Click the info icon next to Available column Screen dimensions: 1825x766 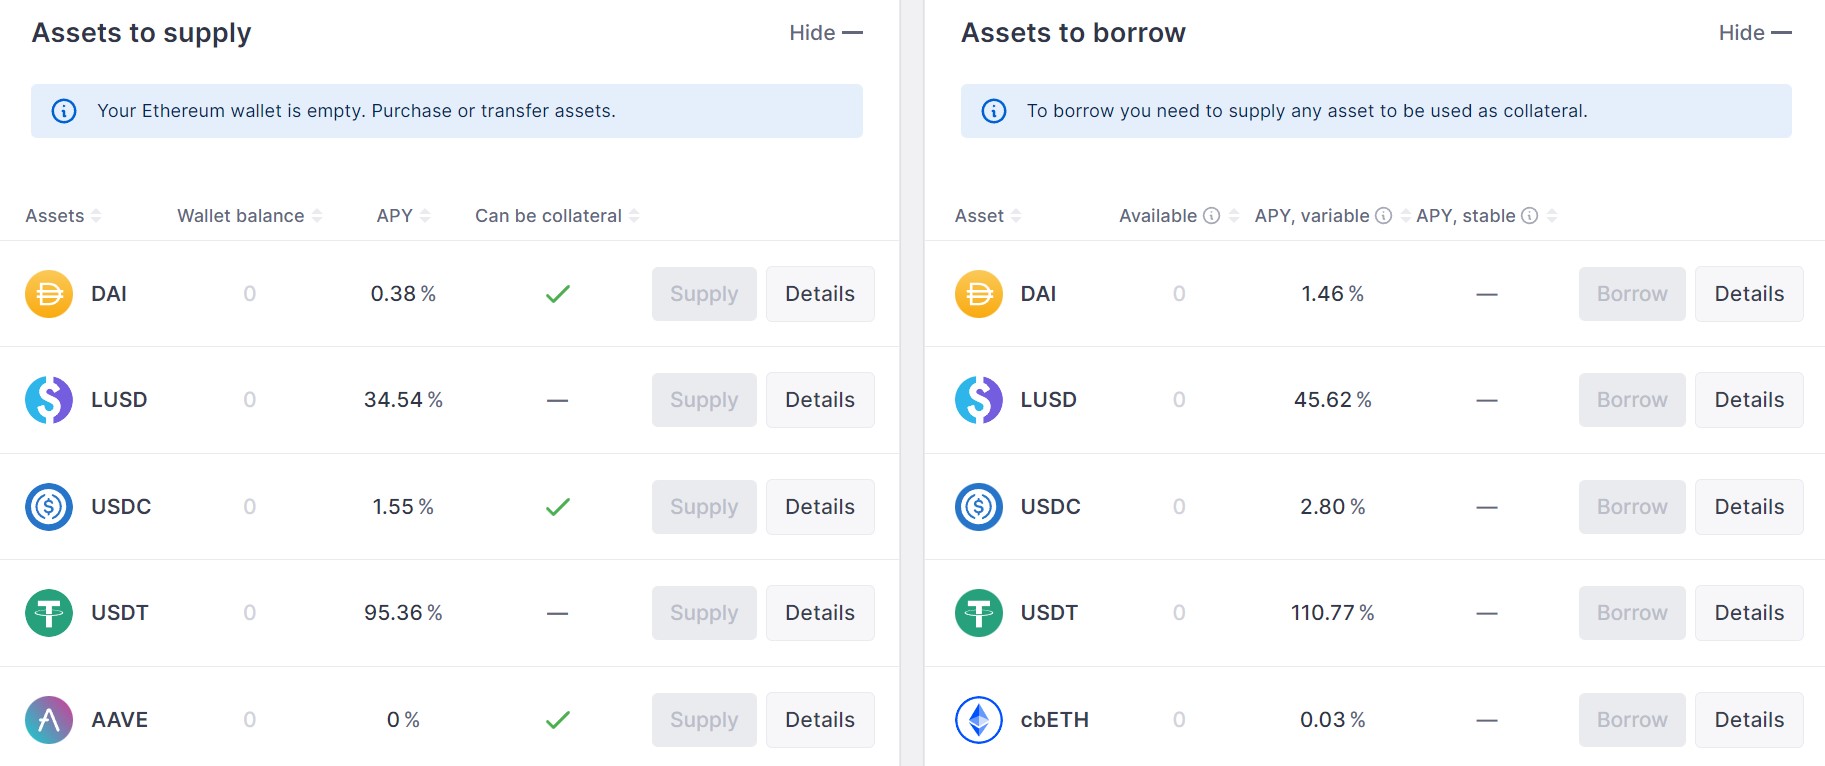[1213, 215]
